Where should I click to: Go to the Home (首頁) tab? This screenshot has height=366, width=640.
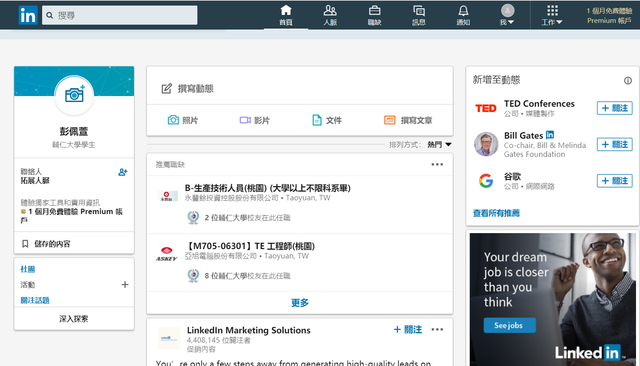point(286,15)
